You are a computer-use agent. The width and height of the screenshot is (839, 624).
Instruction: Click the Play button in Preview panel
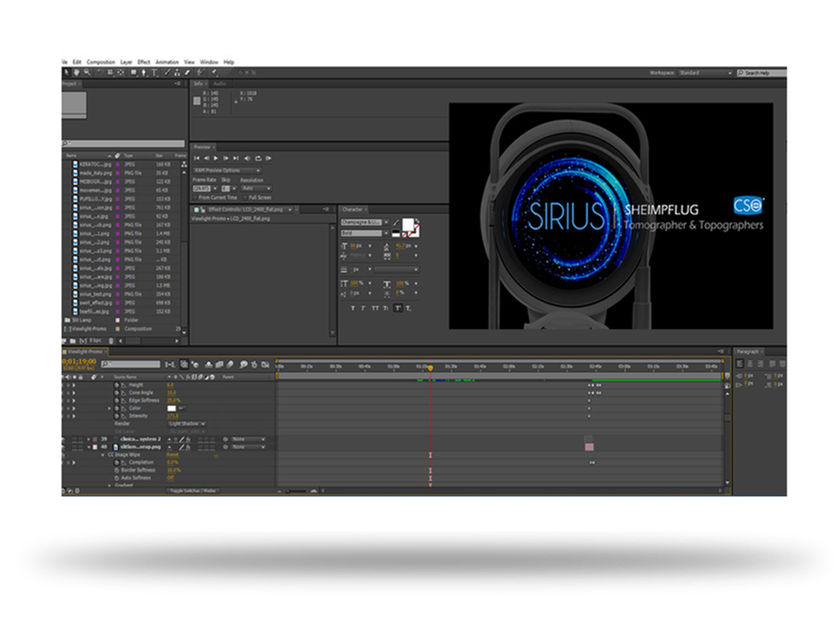coord(216,158)
